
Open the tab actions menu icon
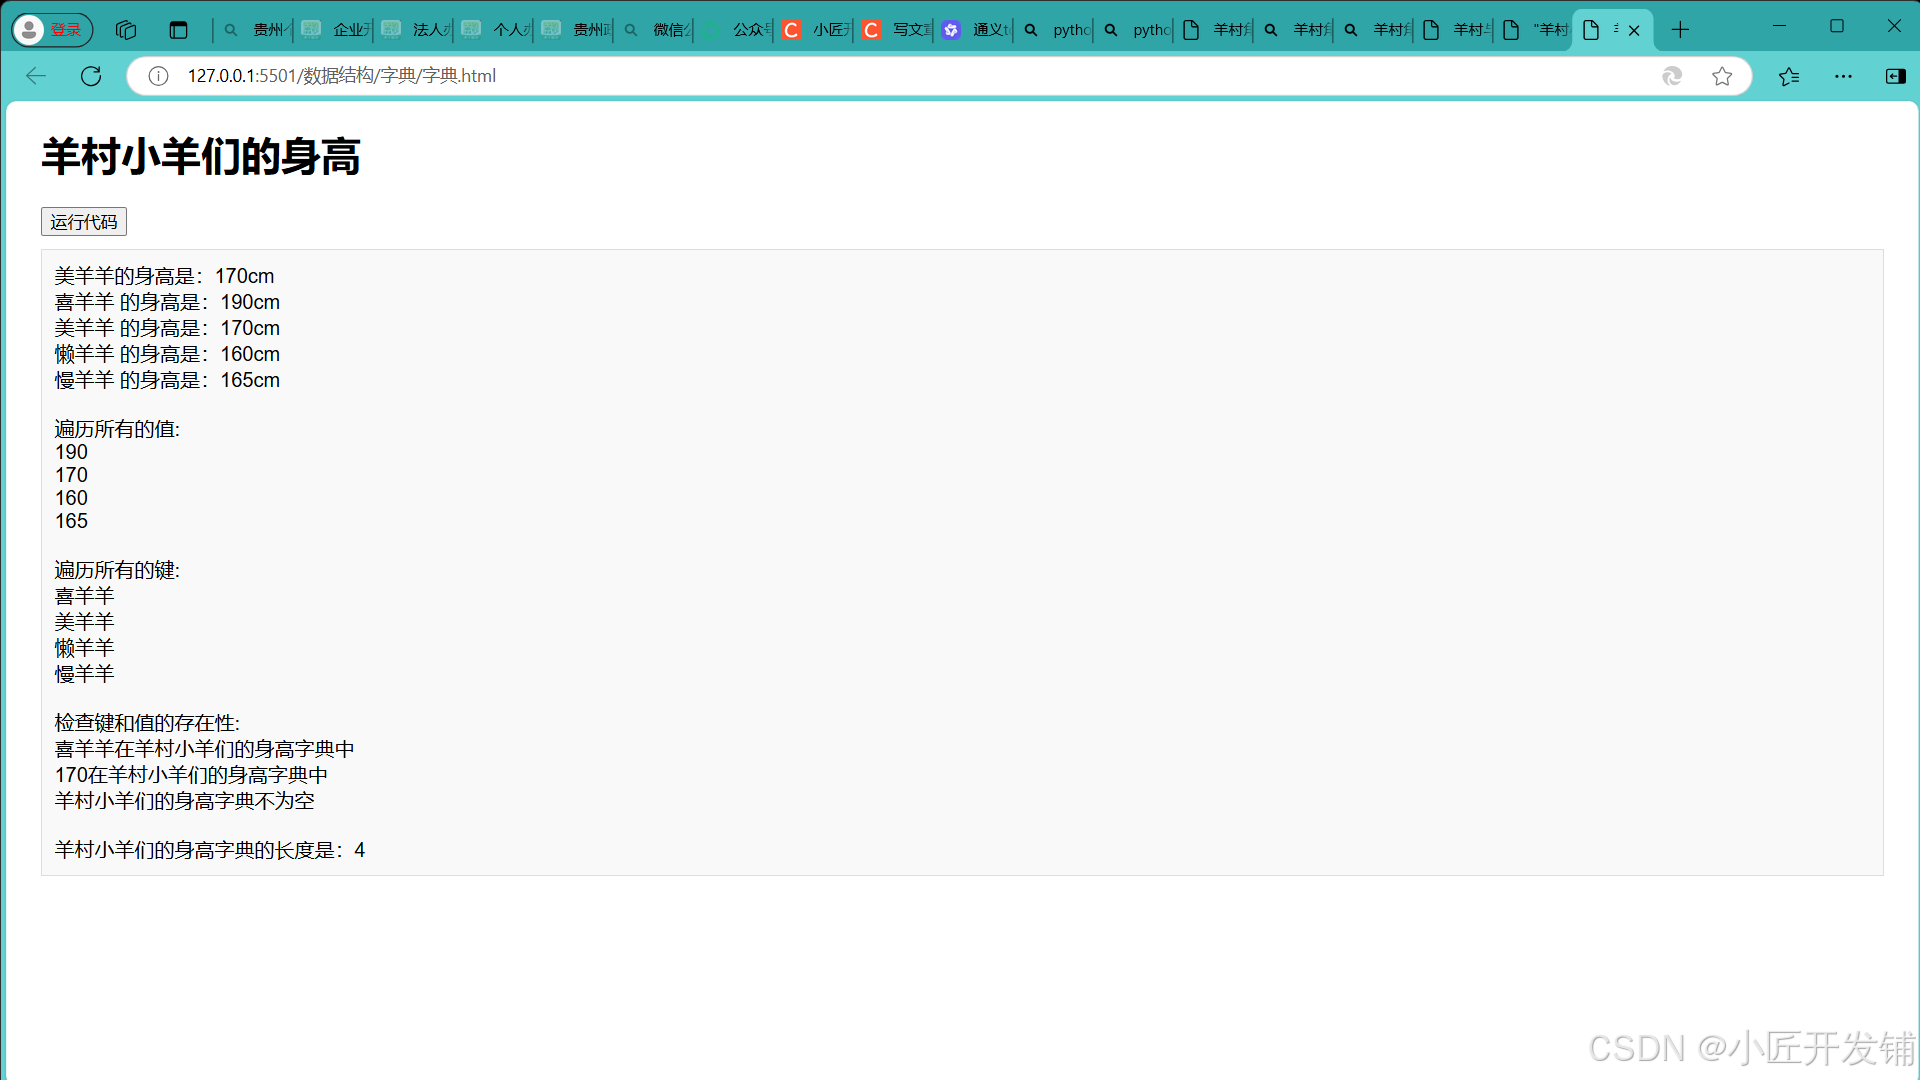click(x=178, y=30)
